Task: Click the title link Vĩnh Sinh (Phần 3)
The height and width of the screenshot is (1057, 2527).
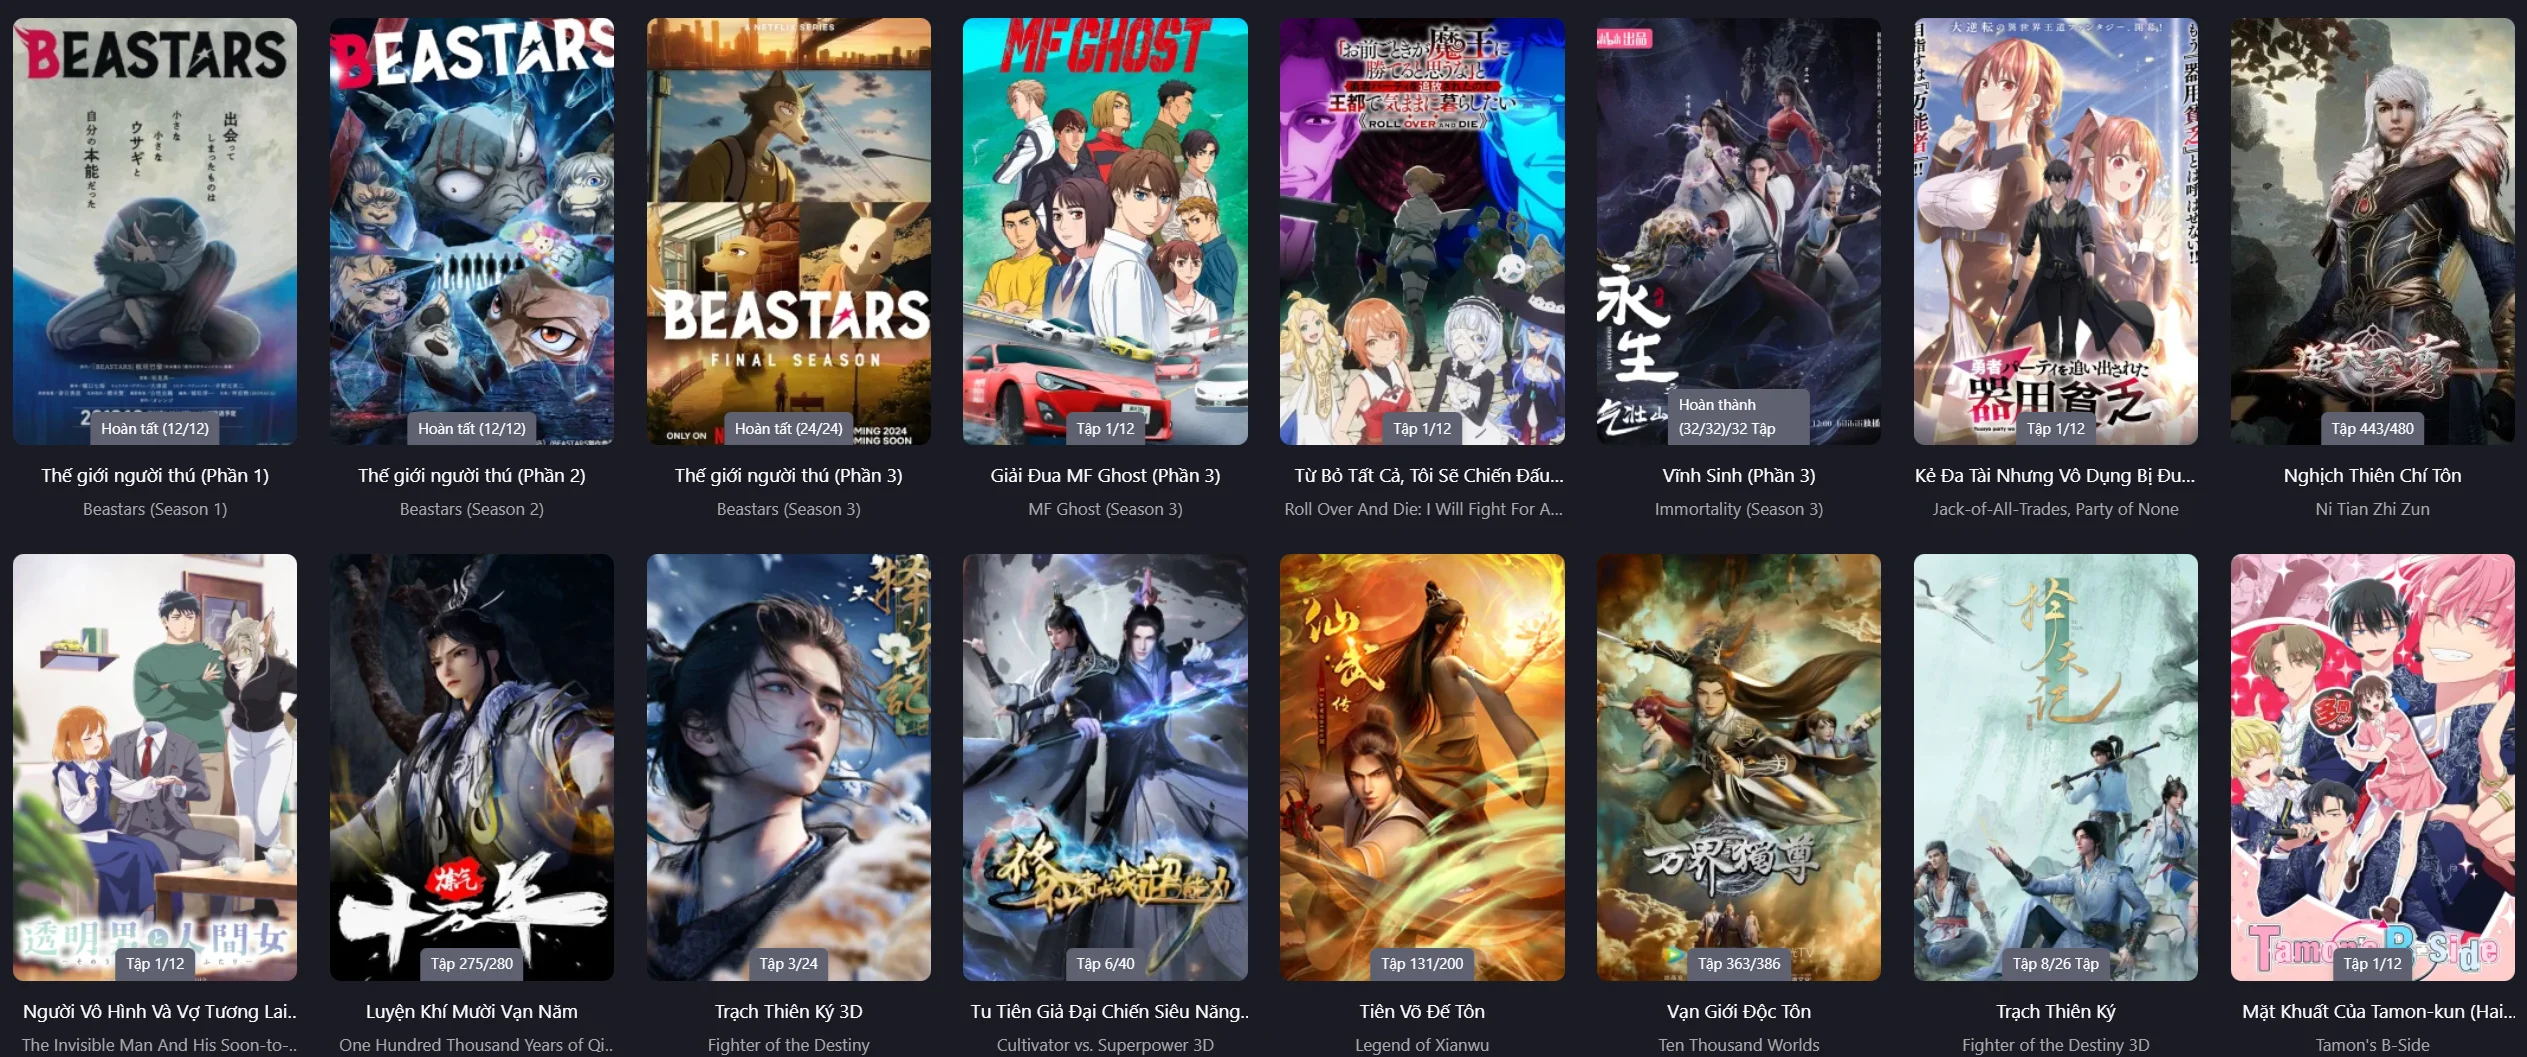Action: (1739, 476)
